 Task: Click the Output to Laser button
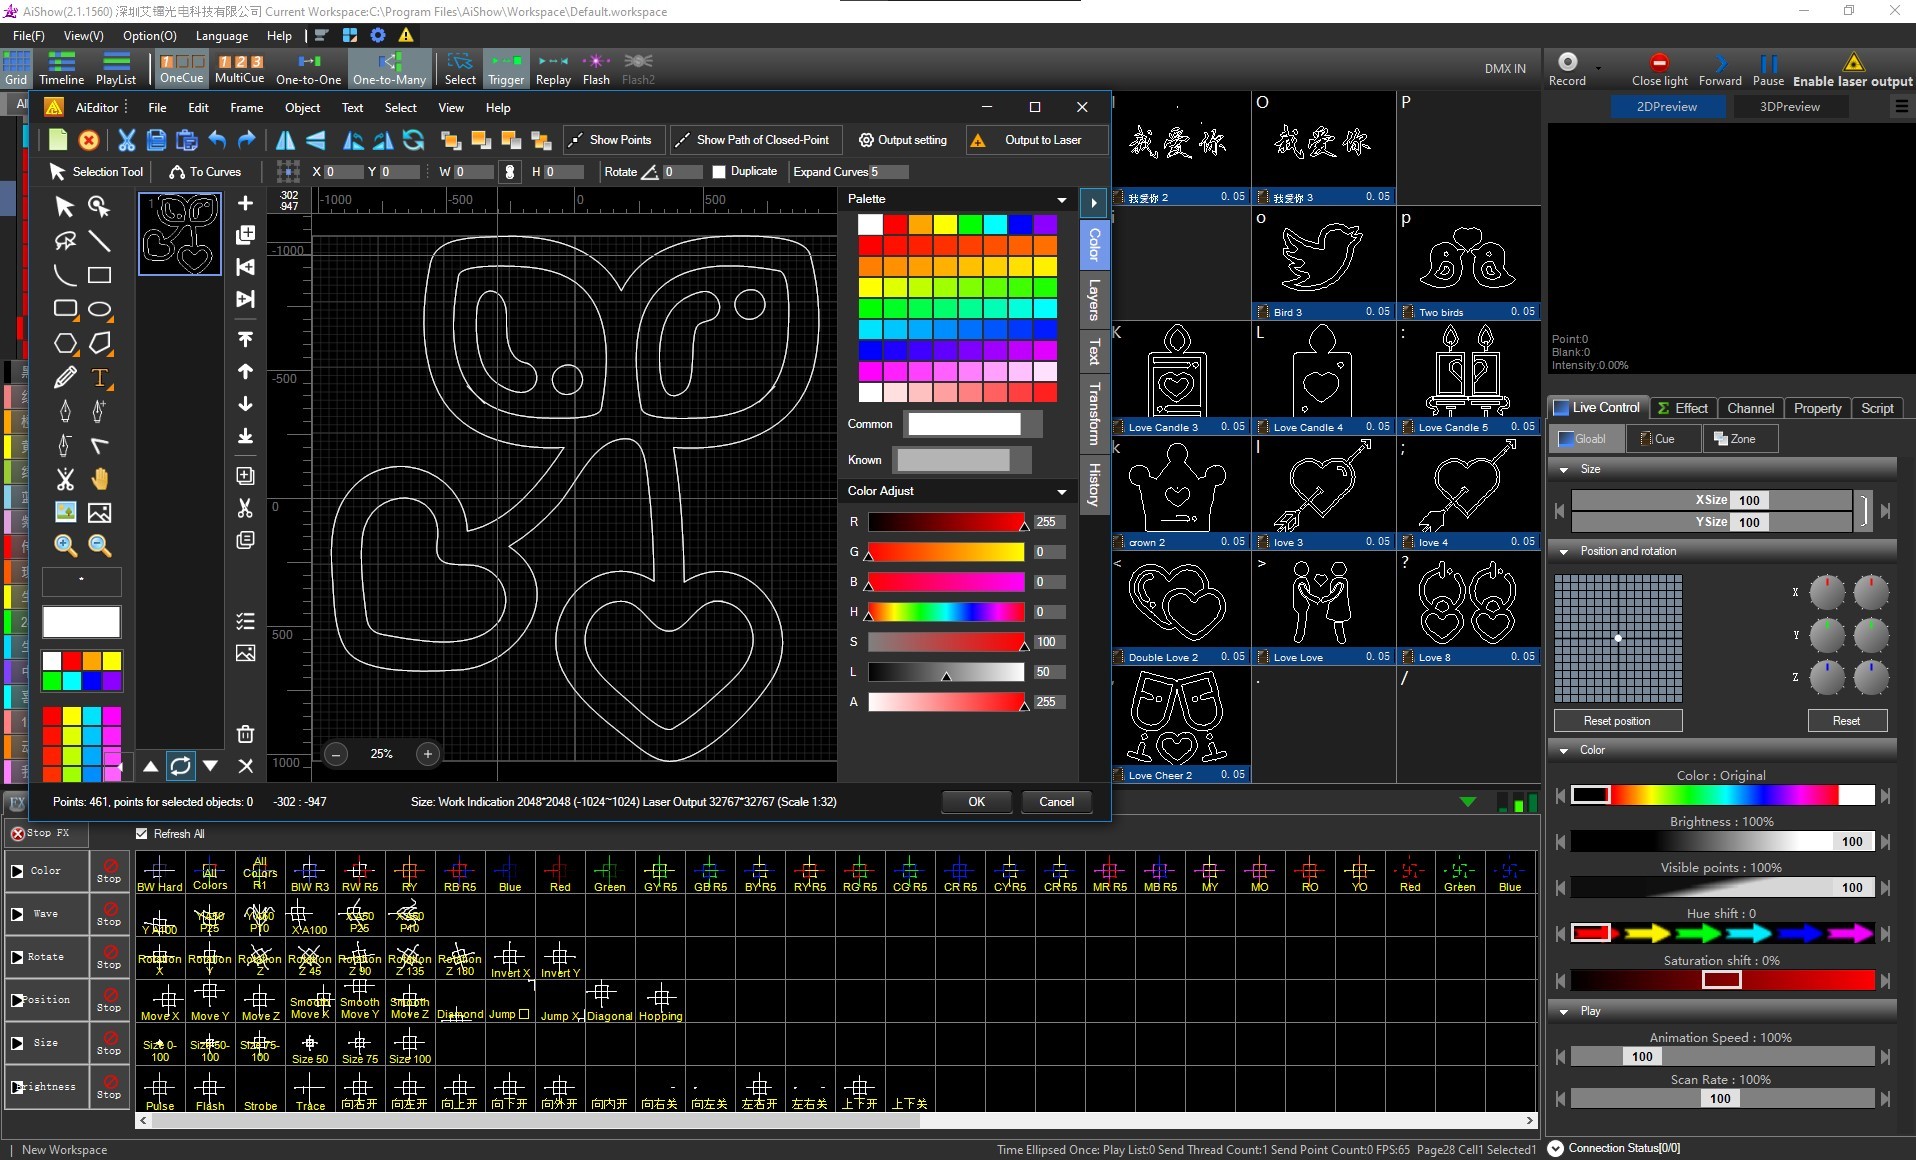pos(1036,140)
